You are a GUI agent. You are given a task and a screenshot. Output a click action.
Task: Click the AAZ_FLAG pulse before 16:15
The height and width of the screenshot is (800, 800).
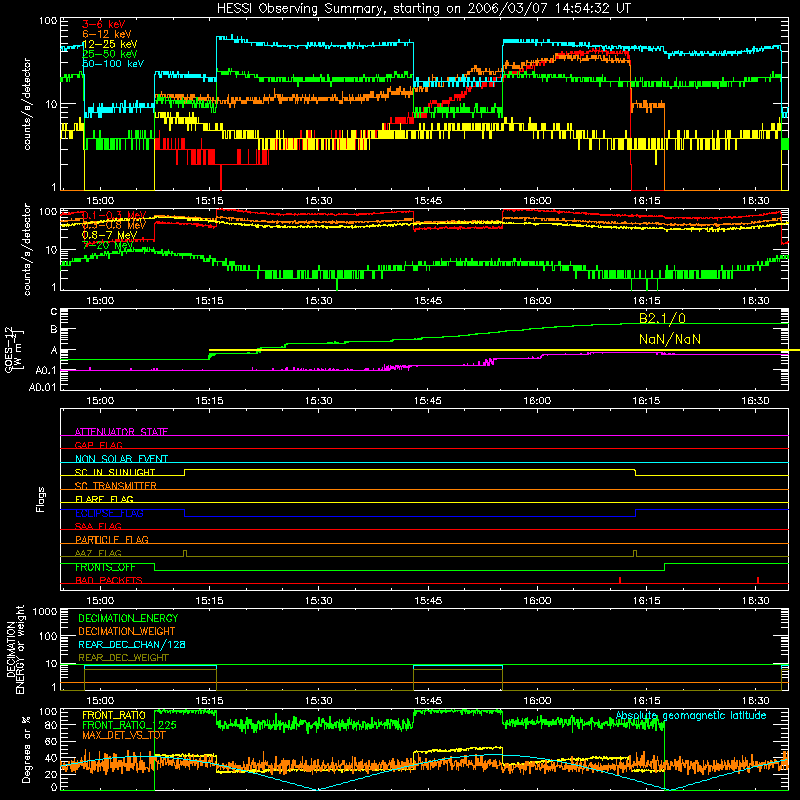pos(635,553)
